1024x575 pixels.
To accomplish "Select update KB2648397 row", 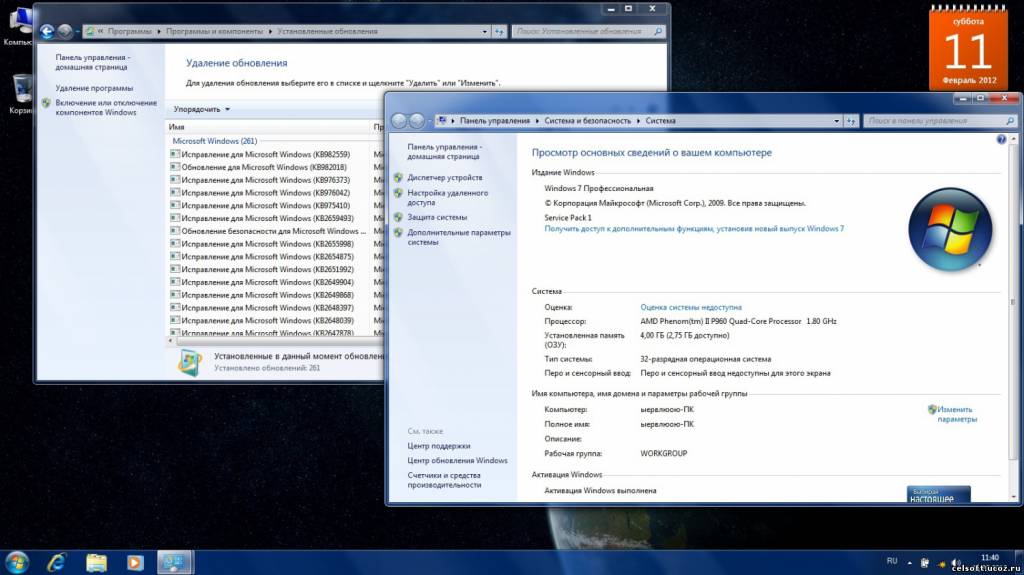I will [267, 308].
